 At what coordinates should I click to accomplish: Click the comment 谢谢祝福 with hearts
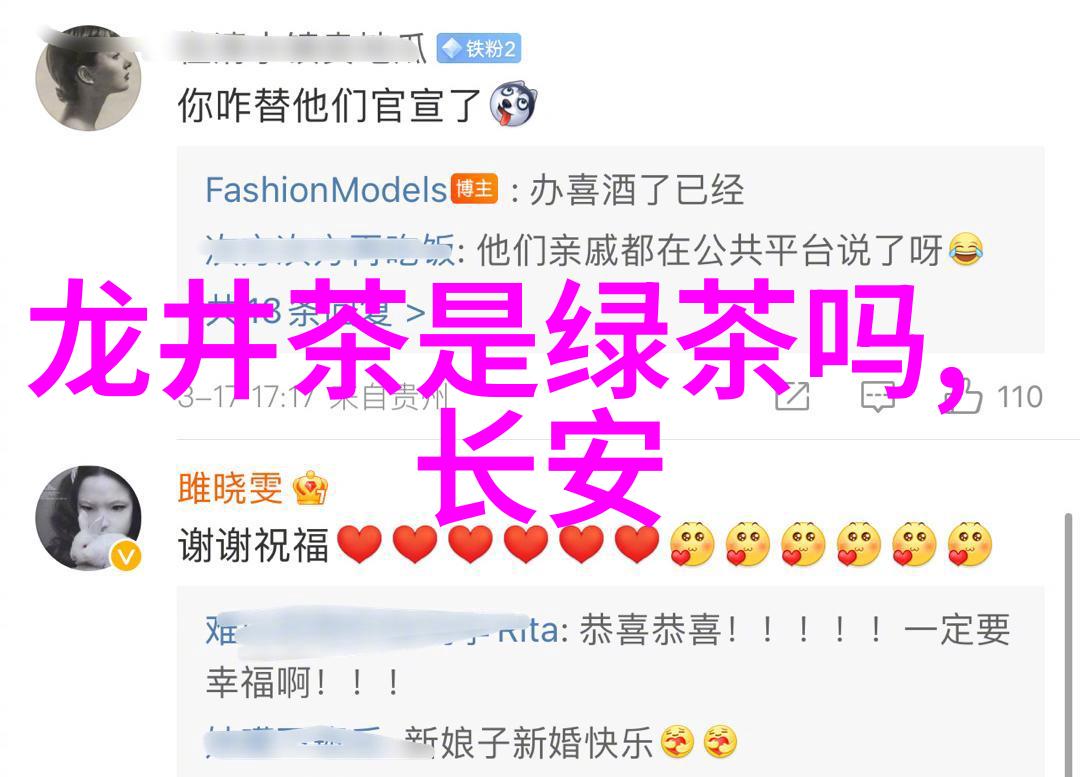[585, 544]
